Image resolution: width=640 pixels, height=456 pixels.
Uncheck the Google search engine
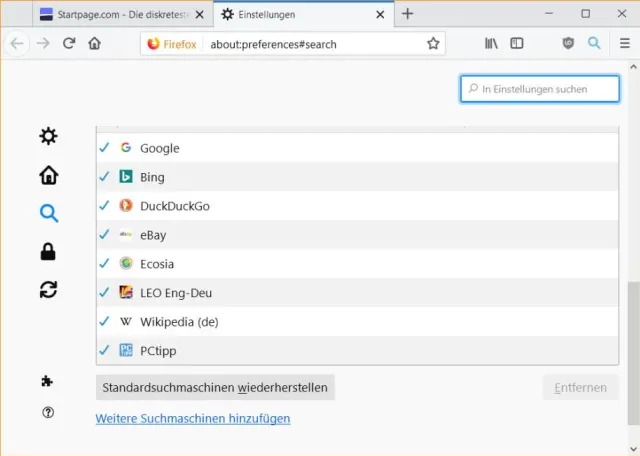click(x=104, y=148)
